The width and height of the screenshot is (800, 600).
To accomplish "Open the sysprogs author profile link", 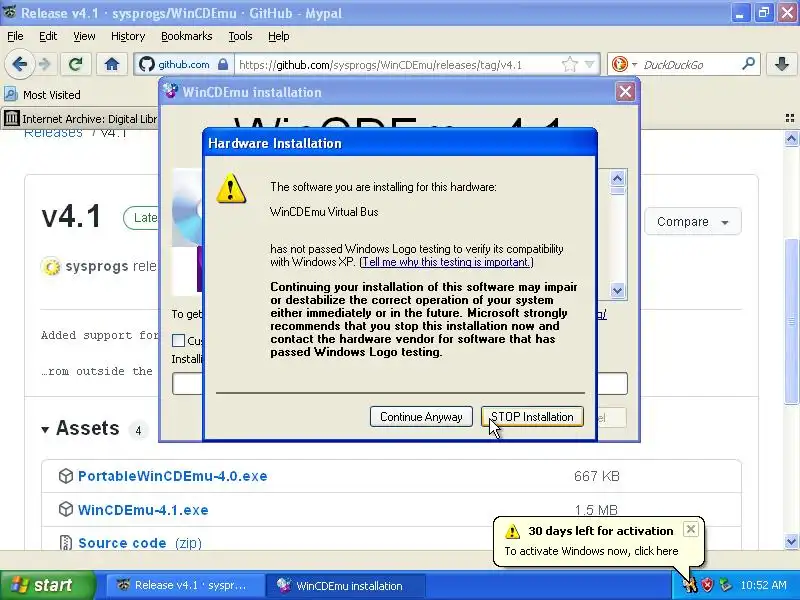I will point(97,266).
